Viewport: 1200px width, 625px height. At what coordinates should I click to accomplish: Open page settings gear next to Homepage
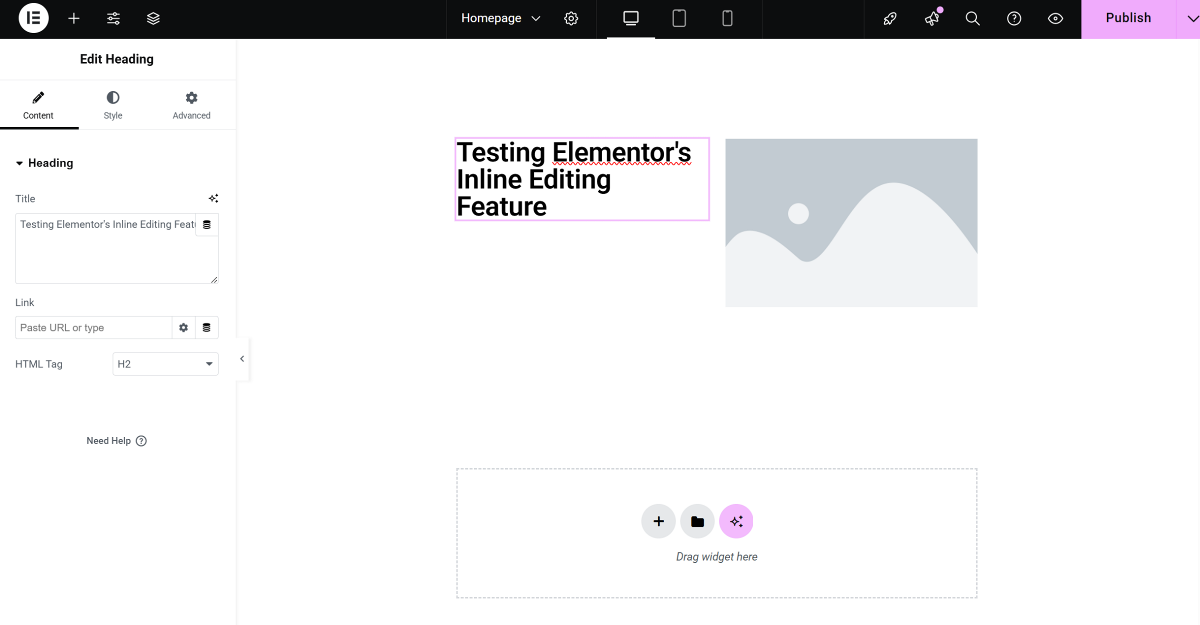pyautogui.click(x=571, y=19)
